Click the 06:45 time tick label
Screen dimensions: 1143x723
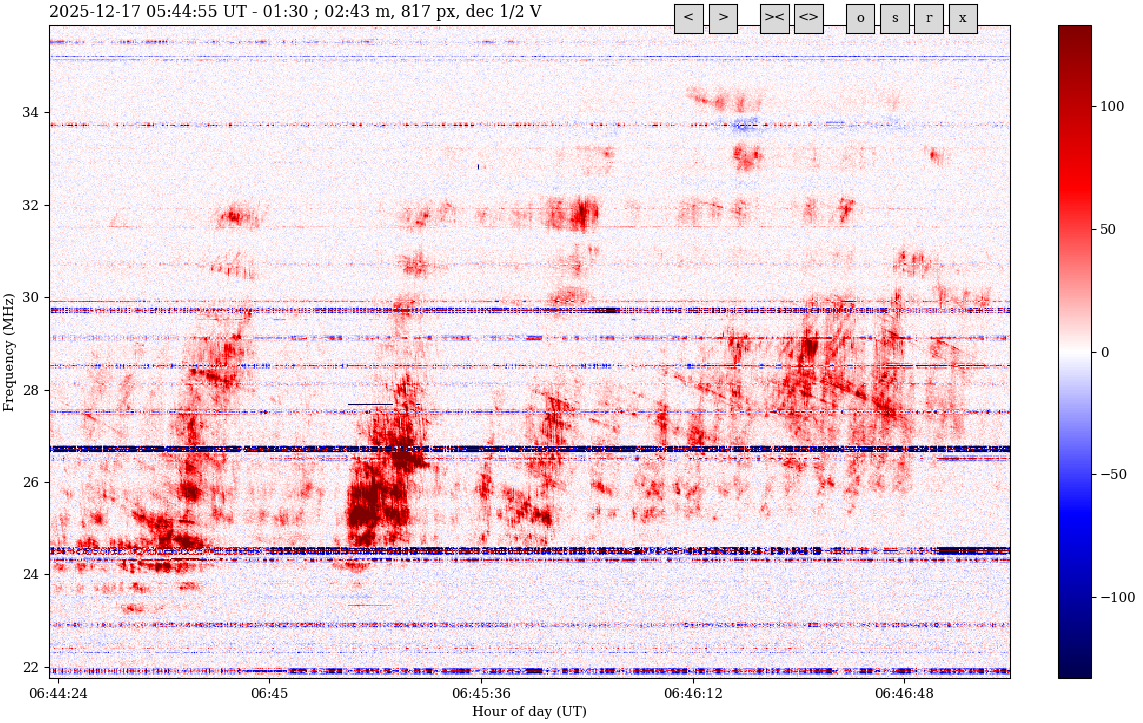coord(270,693)
